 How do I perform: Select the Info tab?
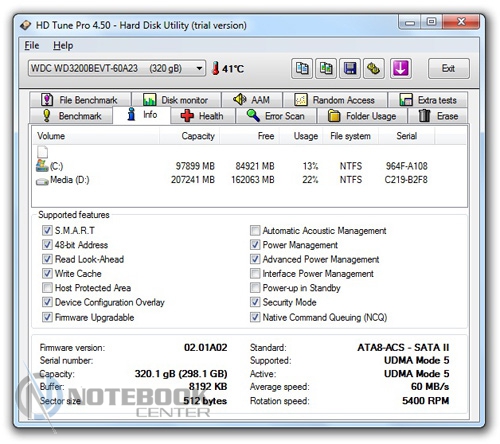tap(142, 115)
